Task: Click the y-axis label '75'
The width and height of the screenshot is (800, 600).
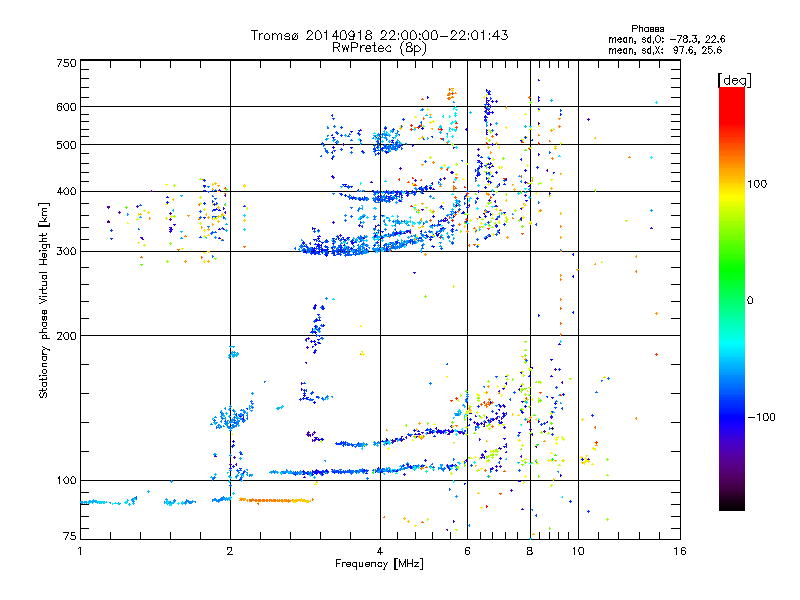Action: [x=70, y=536]
